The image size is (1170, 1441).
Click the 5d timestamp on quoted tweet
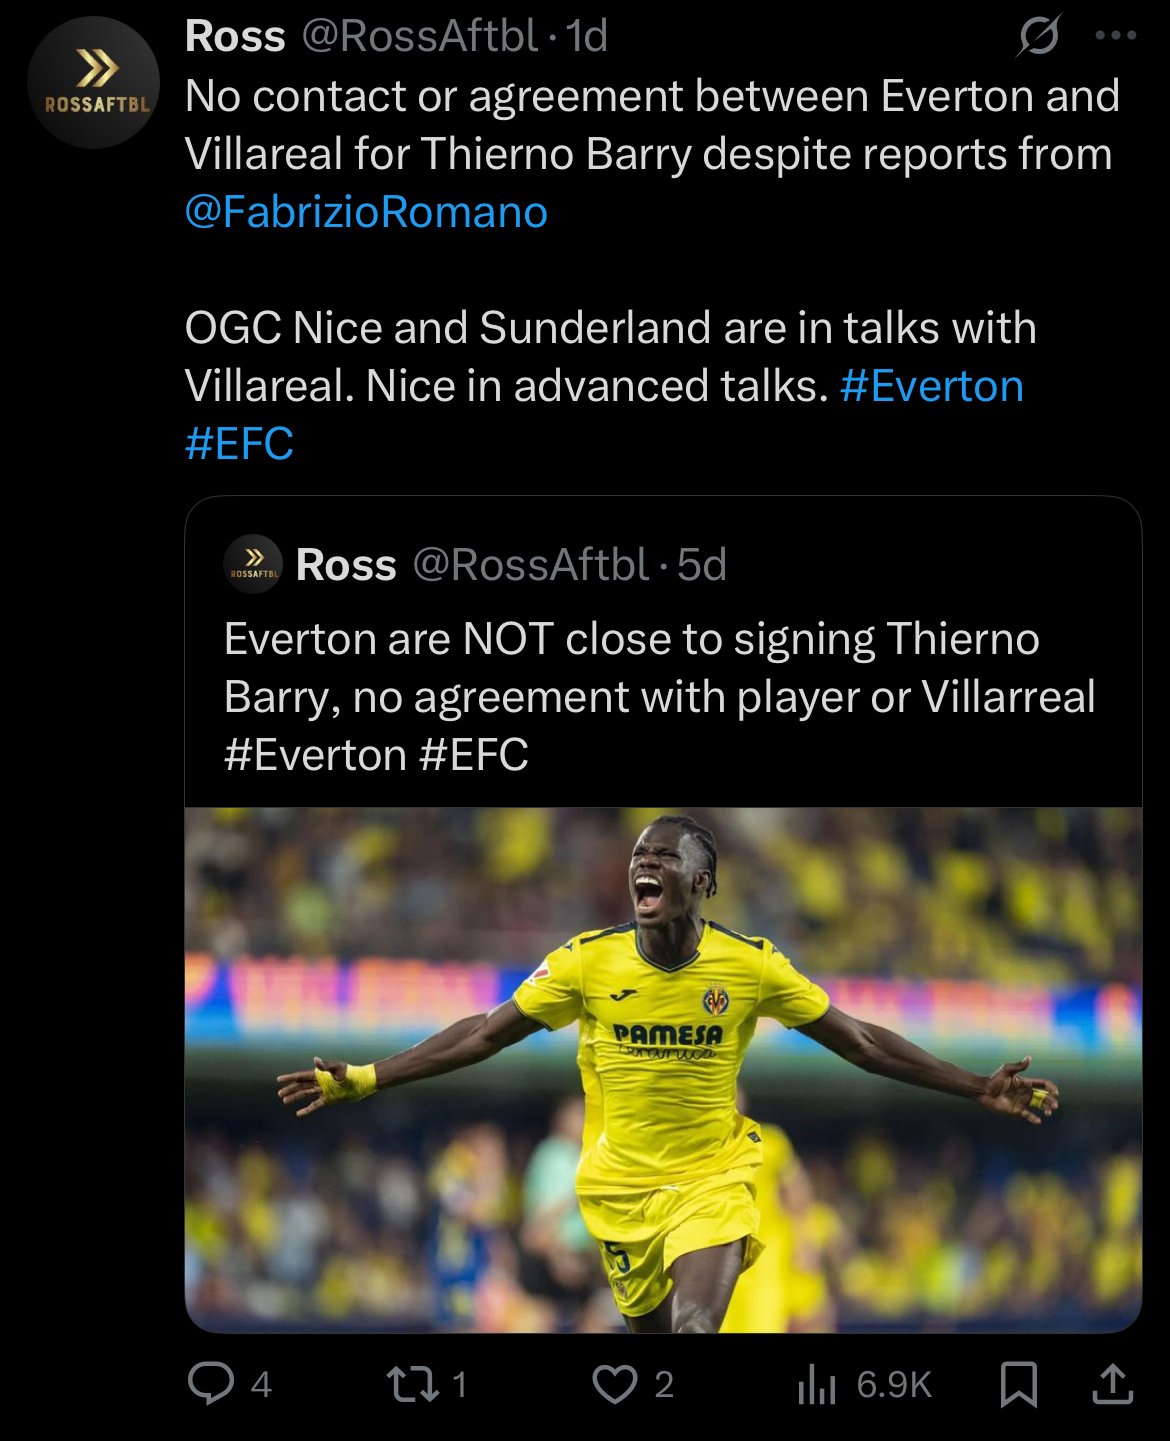click(x=702, y=565)
